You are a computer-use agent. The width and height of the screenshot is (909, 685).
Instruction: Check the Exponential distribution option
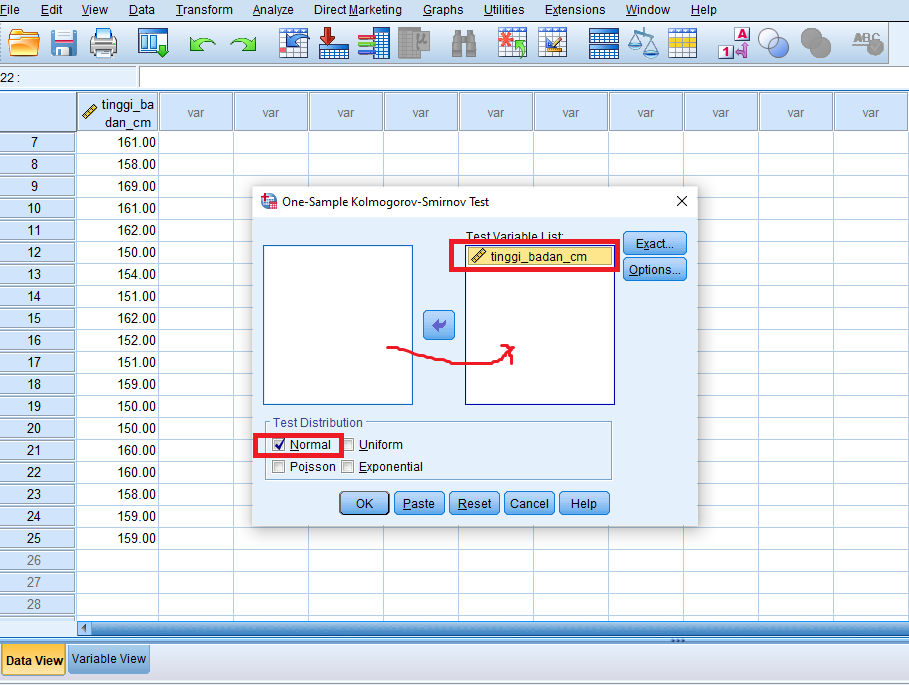tap(349, 467)
